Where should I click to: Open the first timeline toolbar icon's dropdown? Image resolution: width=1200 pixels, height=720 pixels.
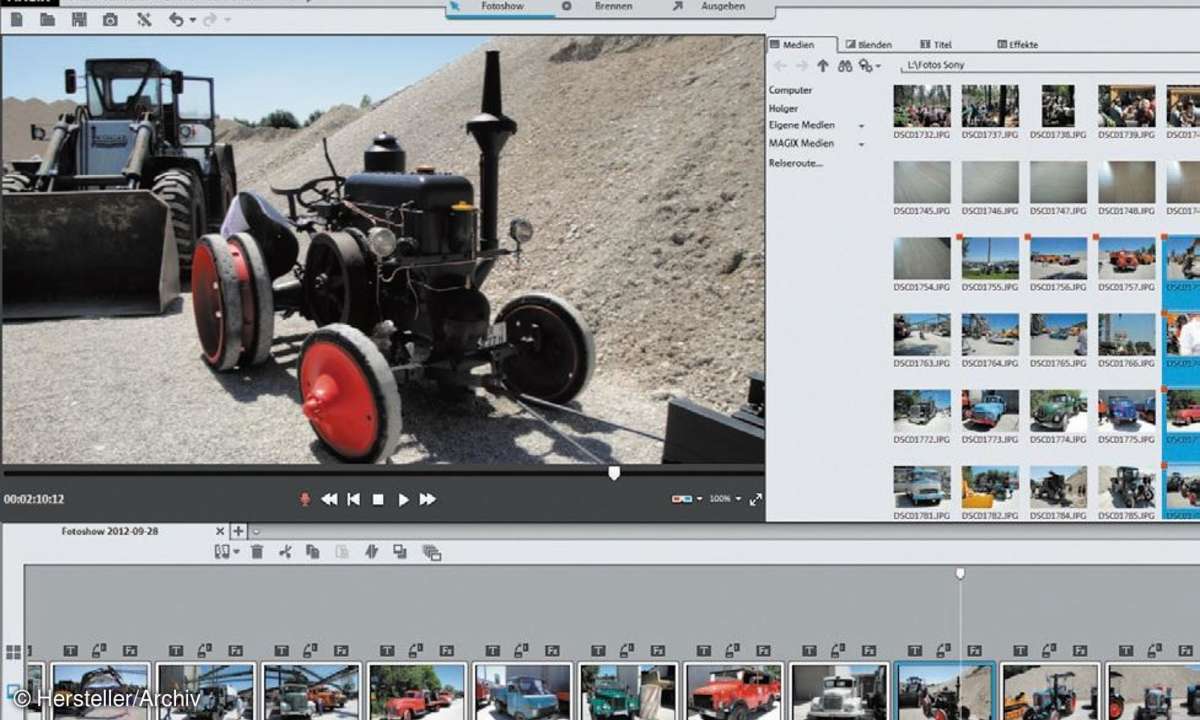(x=236, y=552)
